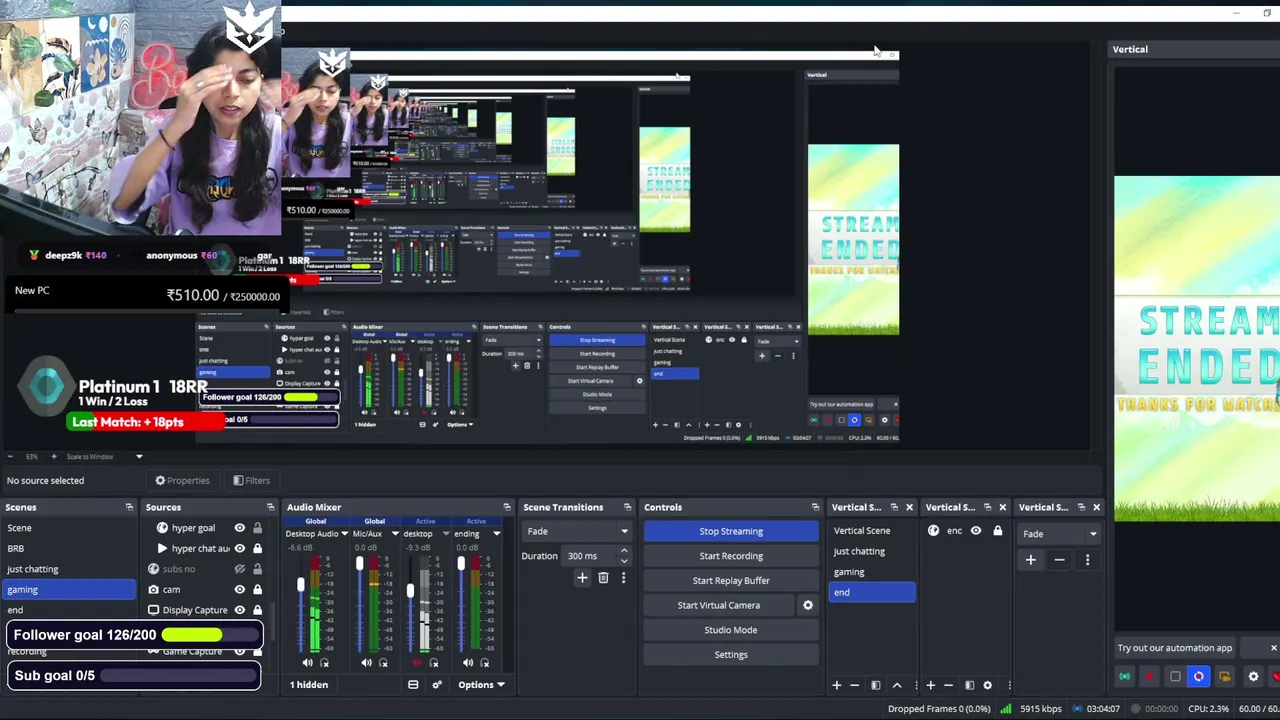The height and width of the screenshot is (720, 1280).
Task: Open the Mic/Aux channel dropdown
Action: click(x=395, y=534)
